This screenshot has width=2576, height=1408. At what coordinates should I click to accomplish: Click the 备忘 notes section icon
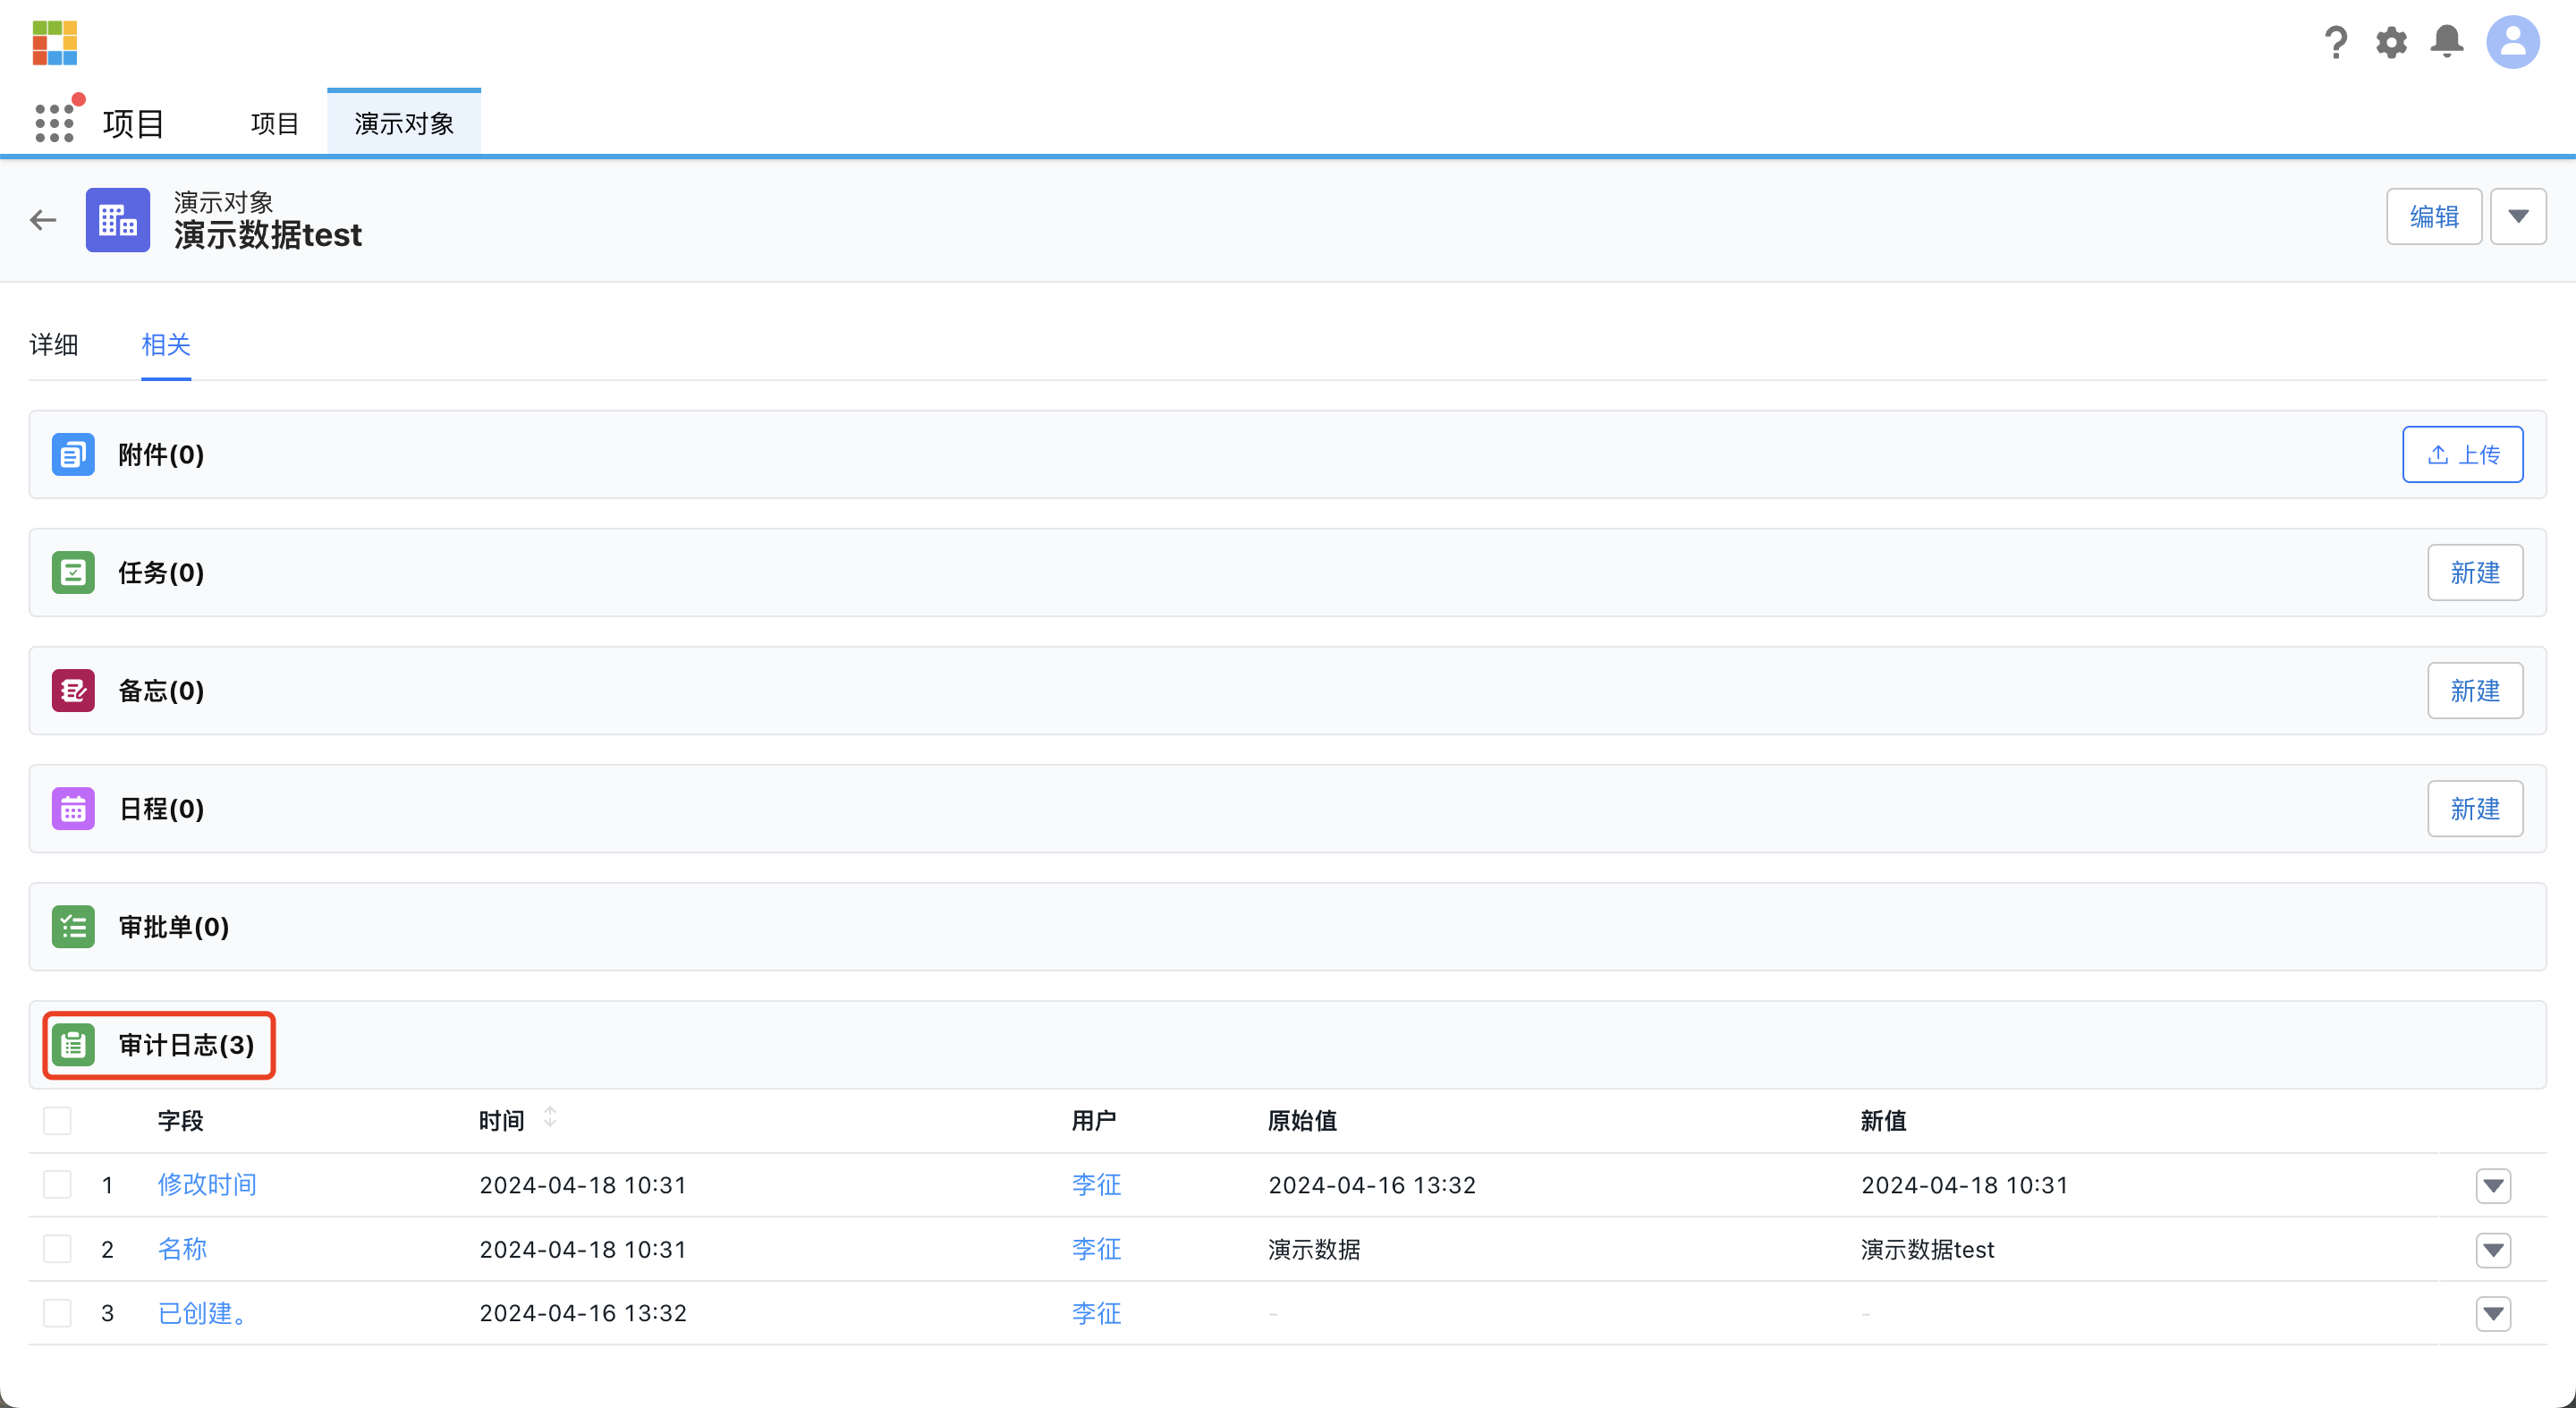pos(73,691)
